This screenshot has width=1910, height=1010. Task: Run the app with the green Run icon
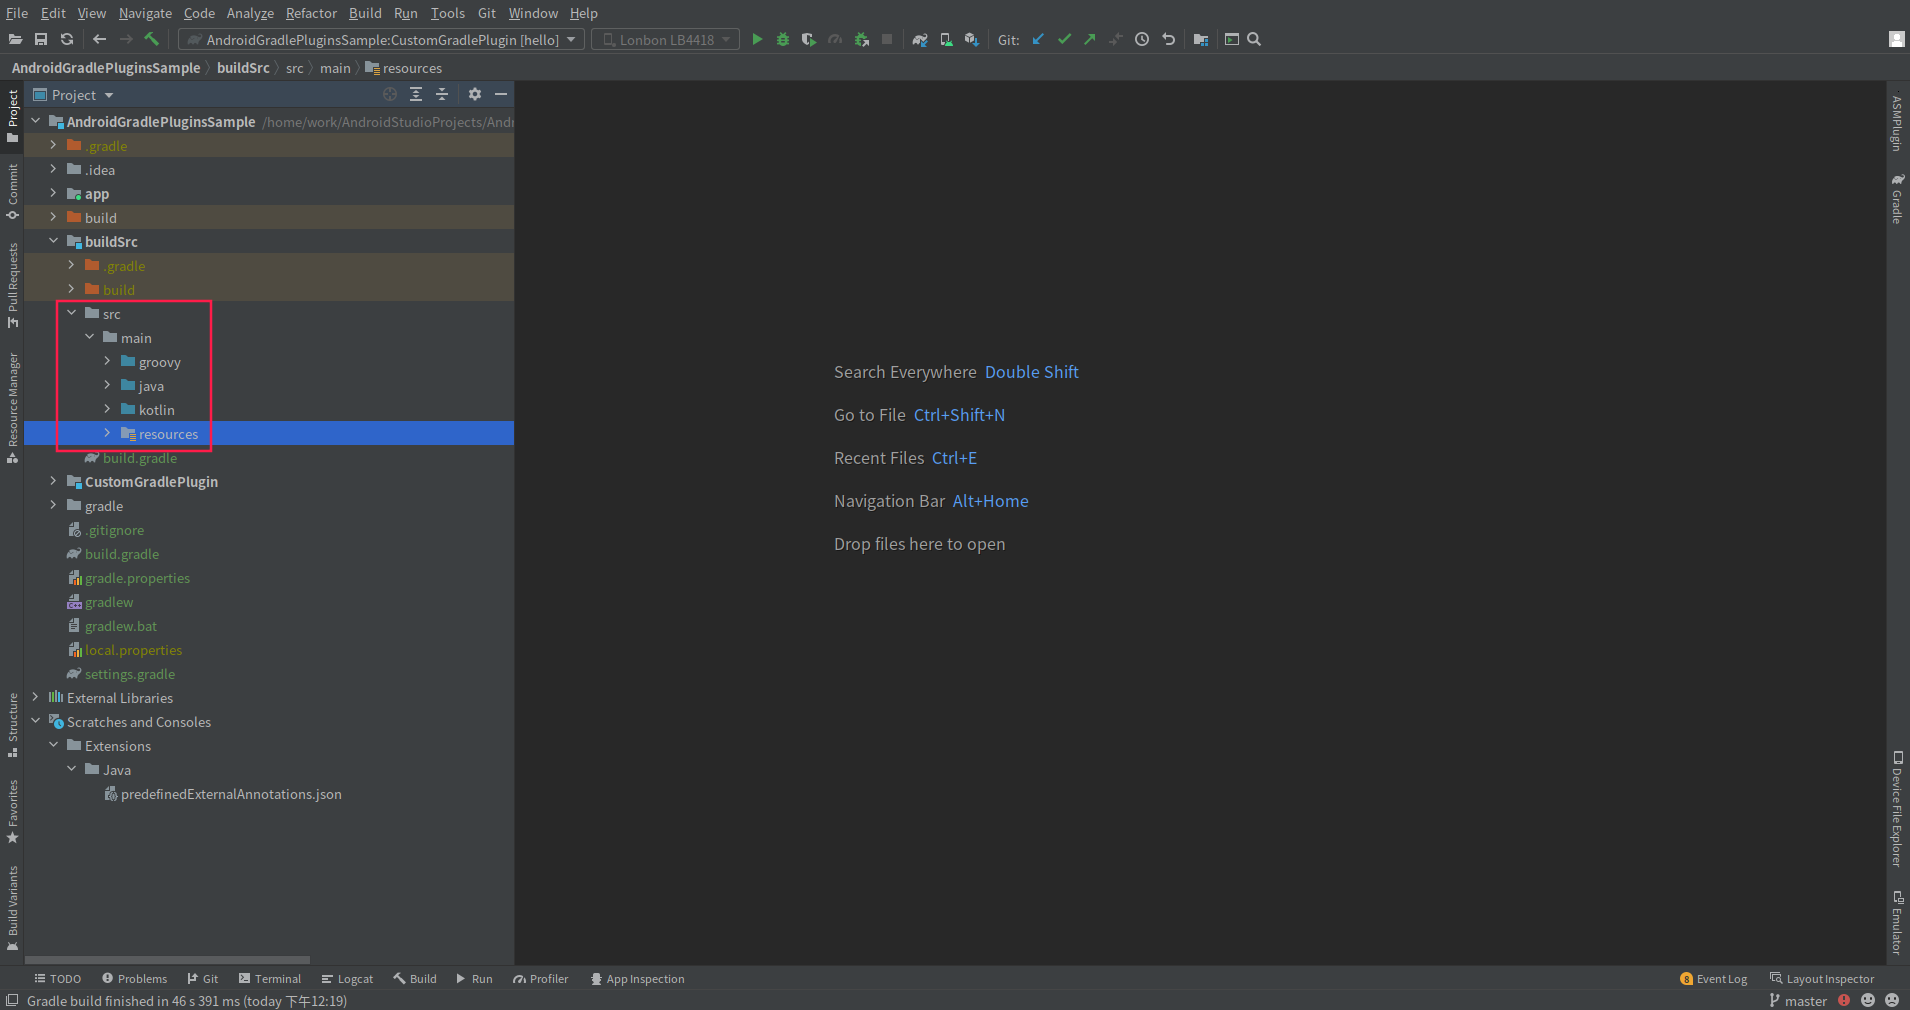(x=758, y=40)
